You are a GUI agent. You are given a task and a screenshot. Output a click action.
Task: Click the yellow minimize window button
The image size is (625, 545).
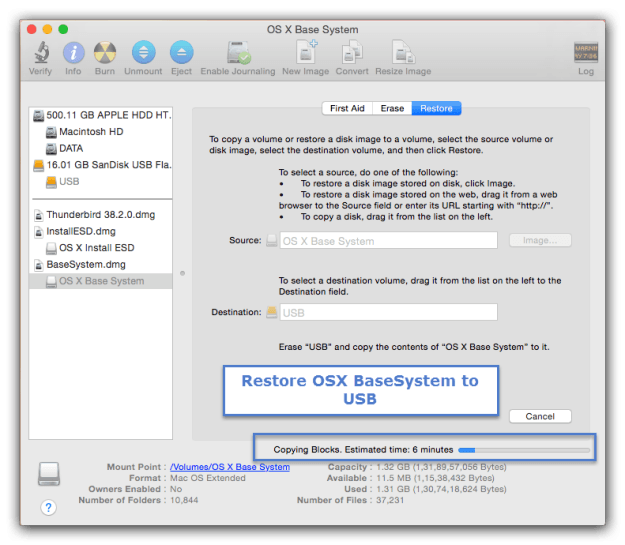click(47, 29)
